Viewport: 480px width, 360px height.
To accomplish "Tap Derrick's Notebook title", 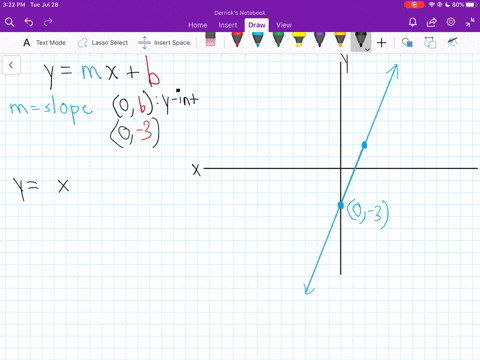I will click(x=240, y=13).
